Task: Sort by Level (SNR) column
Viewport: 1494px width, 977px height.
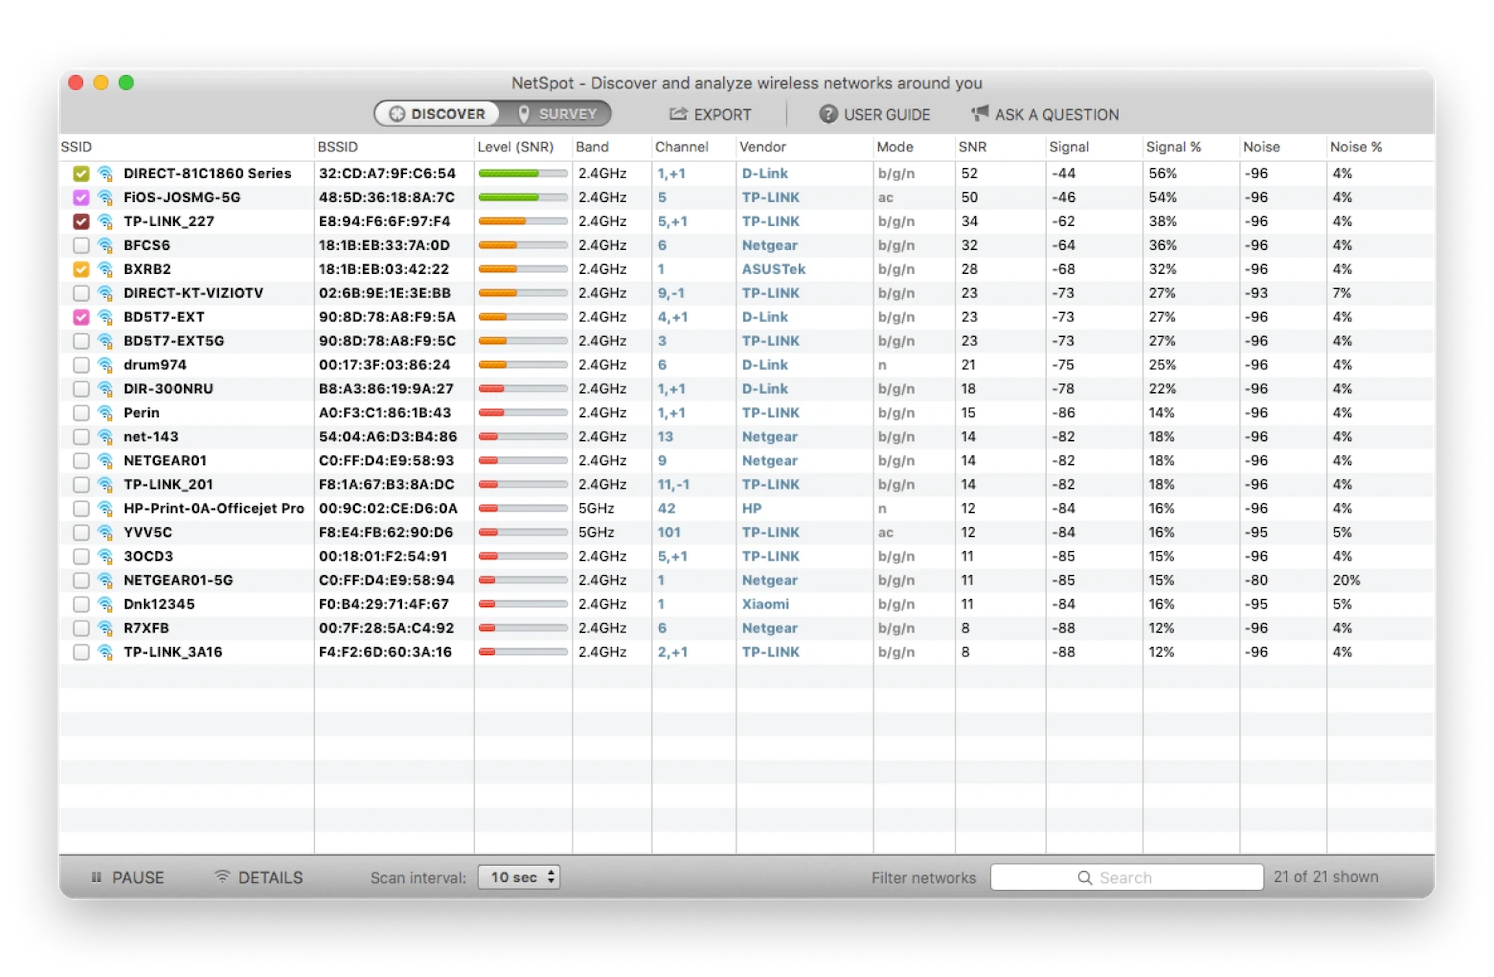Action: (515, 147)
